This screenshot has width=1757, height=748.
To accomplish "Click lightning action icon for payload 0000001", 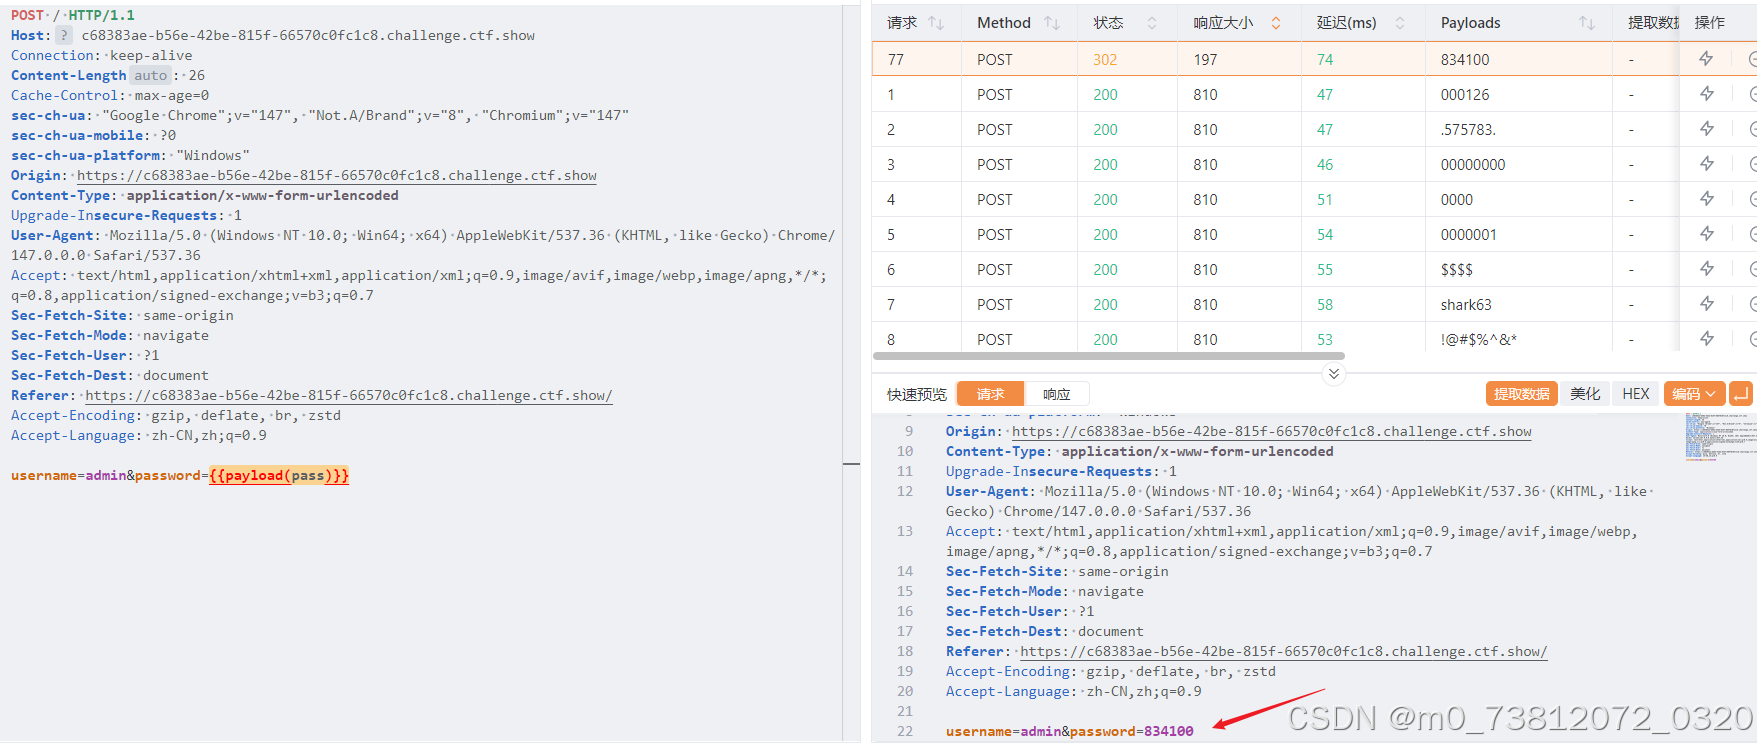I will click(x=1706, y=234).
